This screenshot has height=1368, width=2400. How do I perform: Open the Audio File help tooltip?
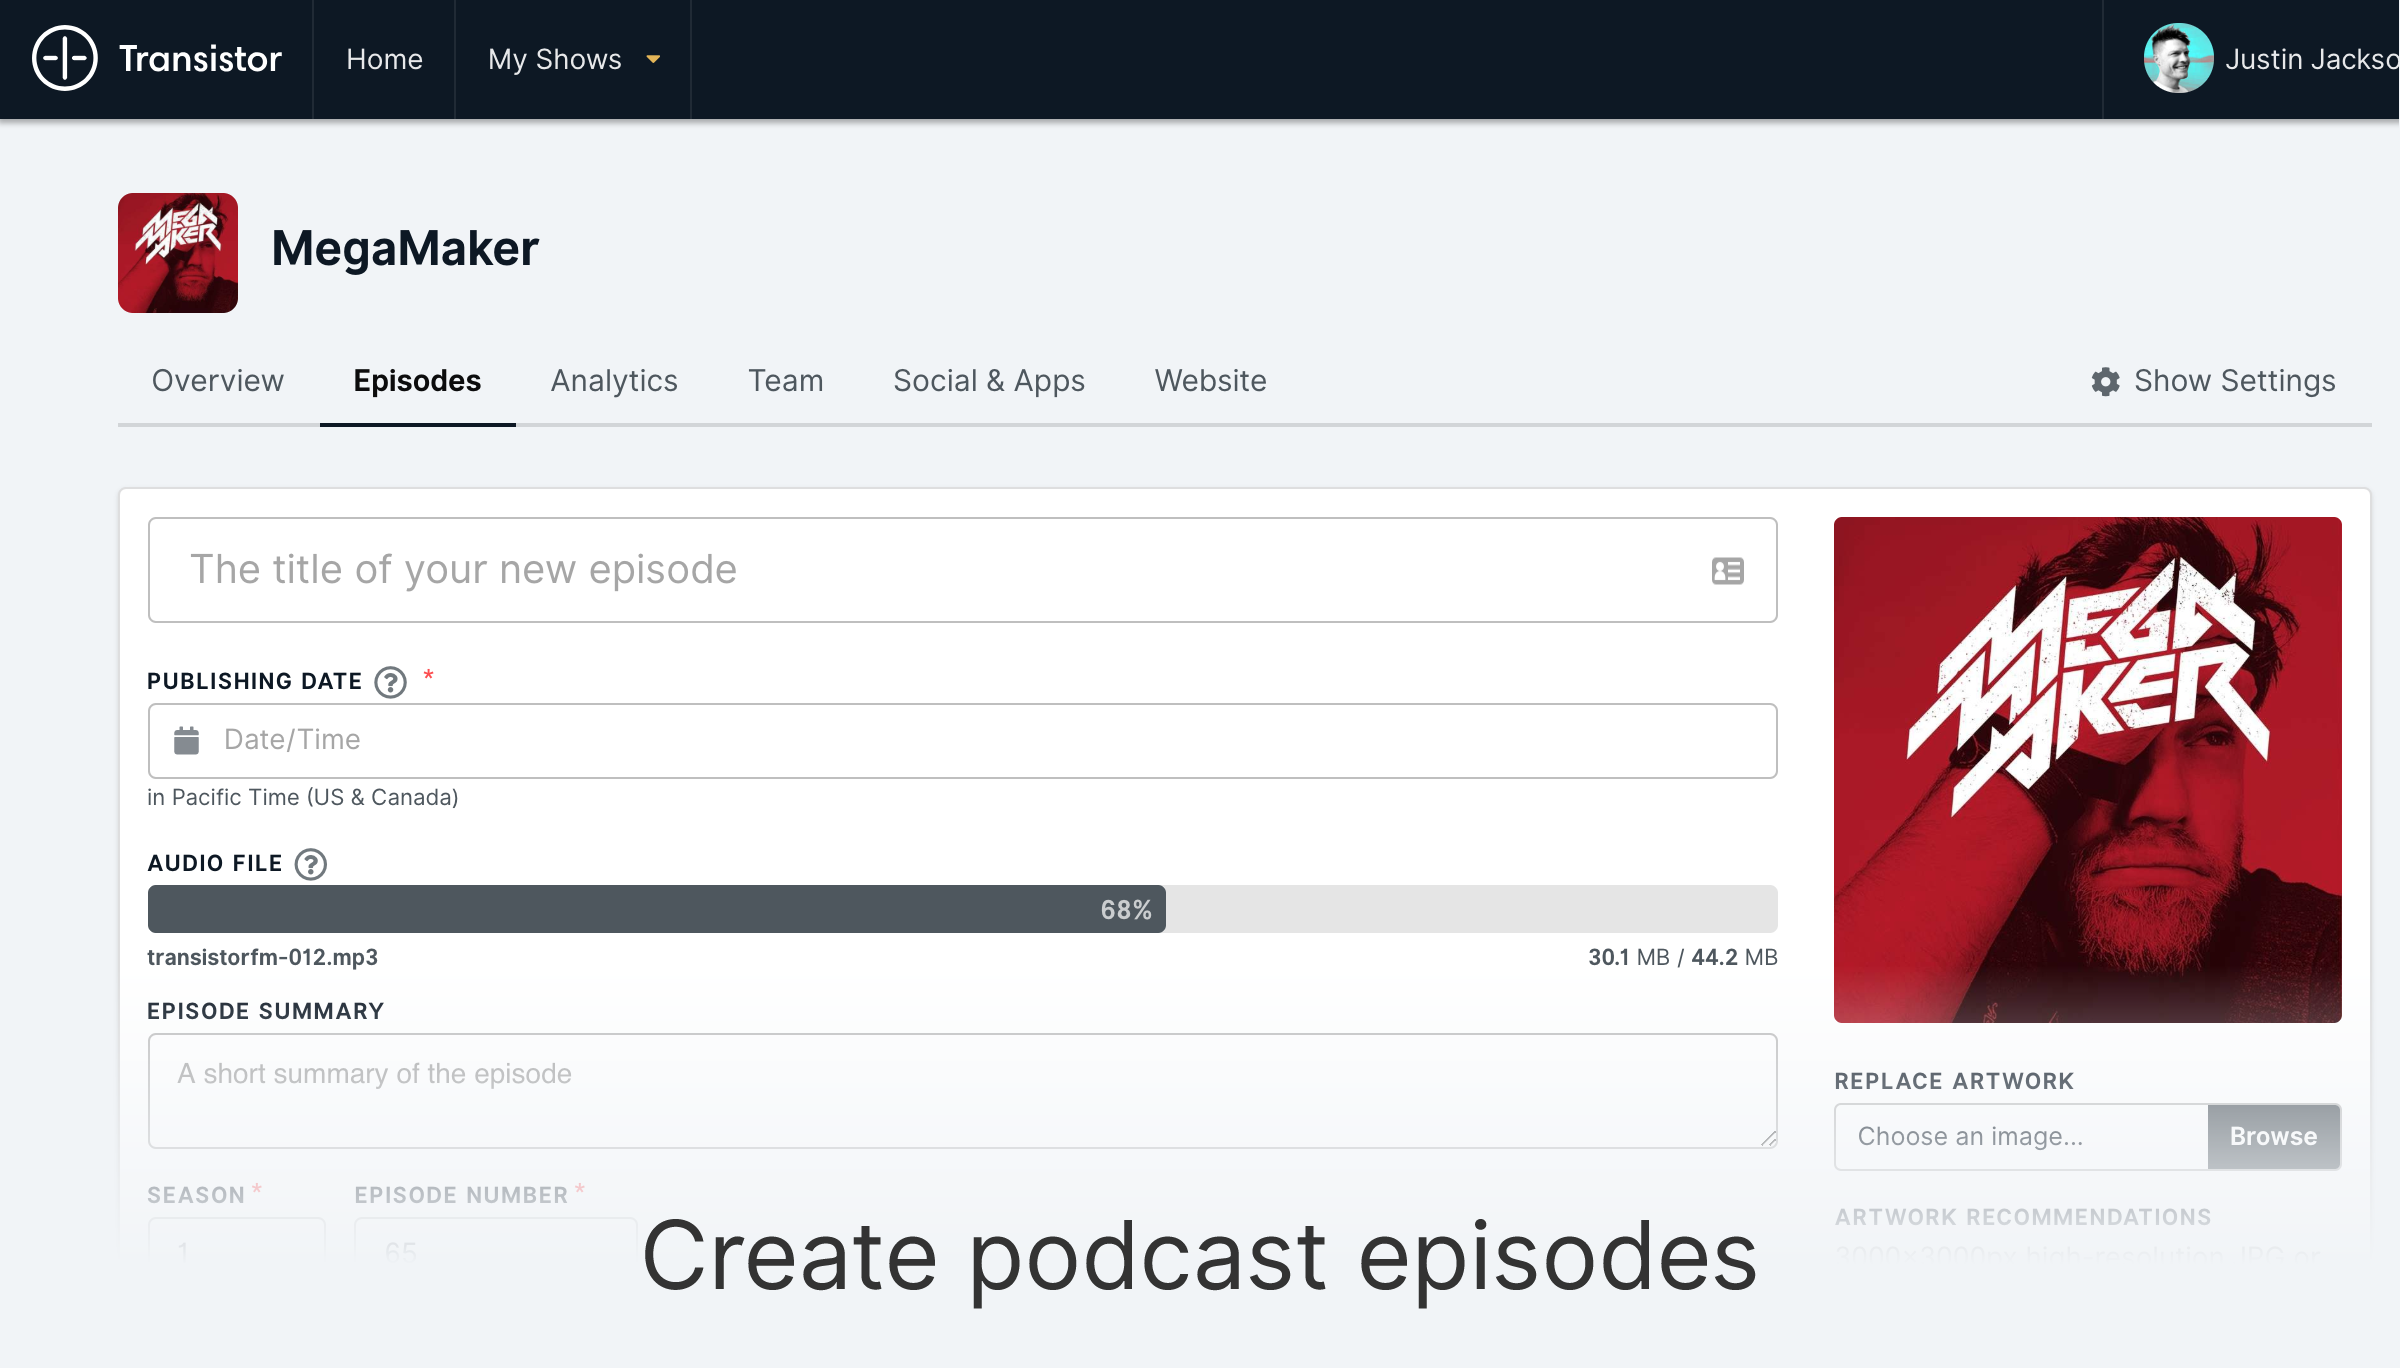(x=311, y=864)
